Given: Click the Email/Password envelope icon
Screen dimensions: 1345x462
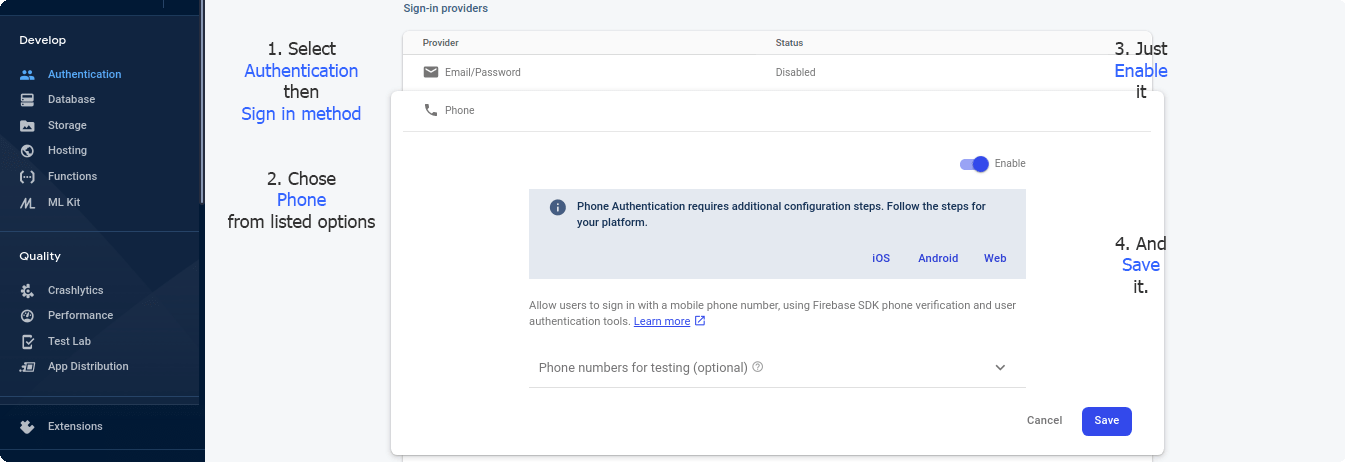Looking at the screenshot, I should 431,72.
